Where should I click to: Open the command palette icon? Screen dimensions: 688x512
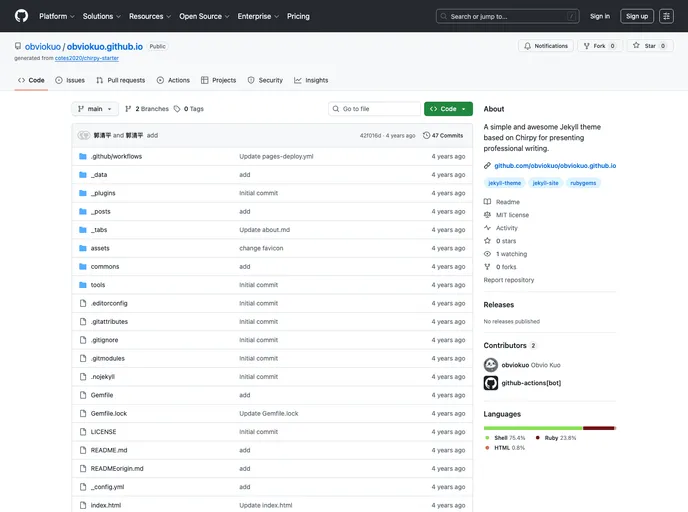(x=666, y=16)
